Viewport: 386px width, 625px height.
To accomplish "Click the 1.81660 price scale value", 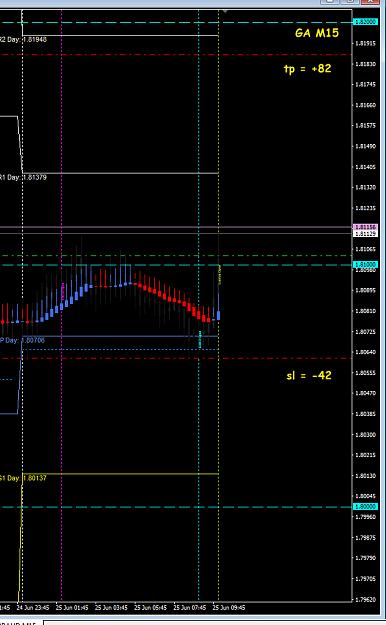I will point(366,105).
